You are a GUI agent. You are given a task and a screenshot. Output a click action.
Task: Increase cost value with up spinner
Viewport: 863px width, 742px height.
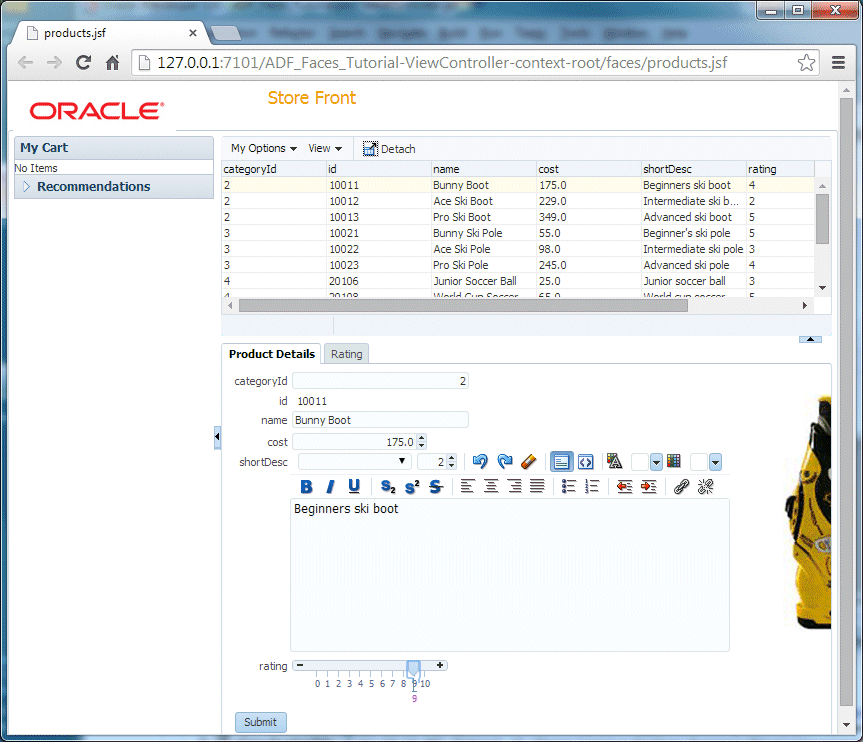coord(422,438)
